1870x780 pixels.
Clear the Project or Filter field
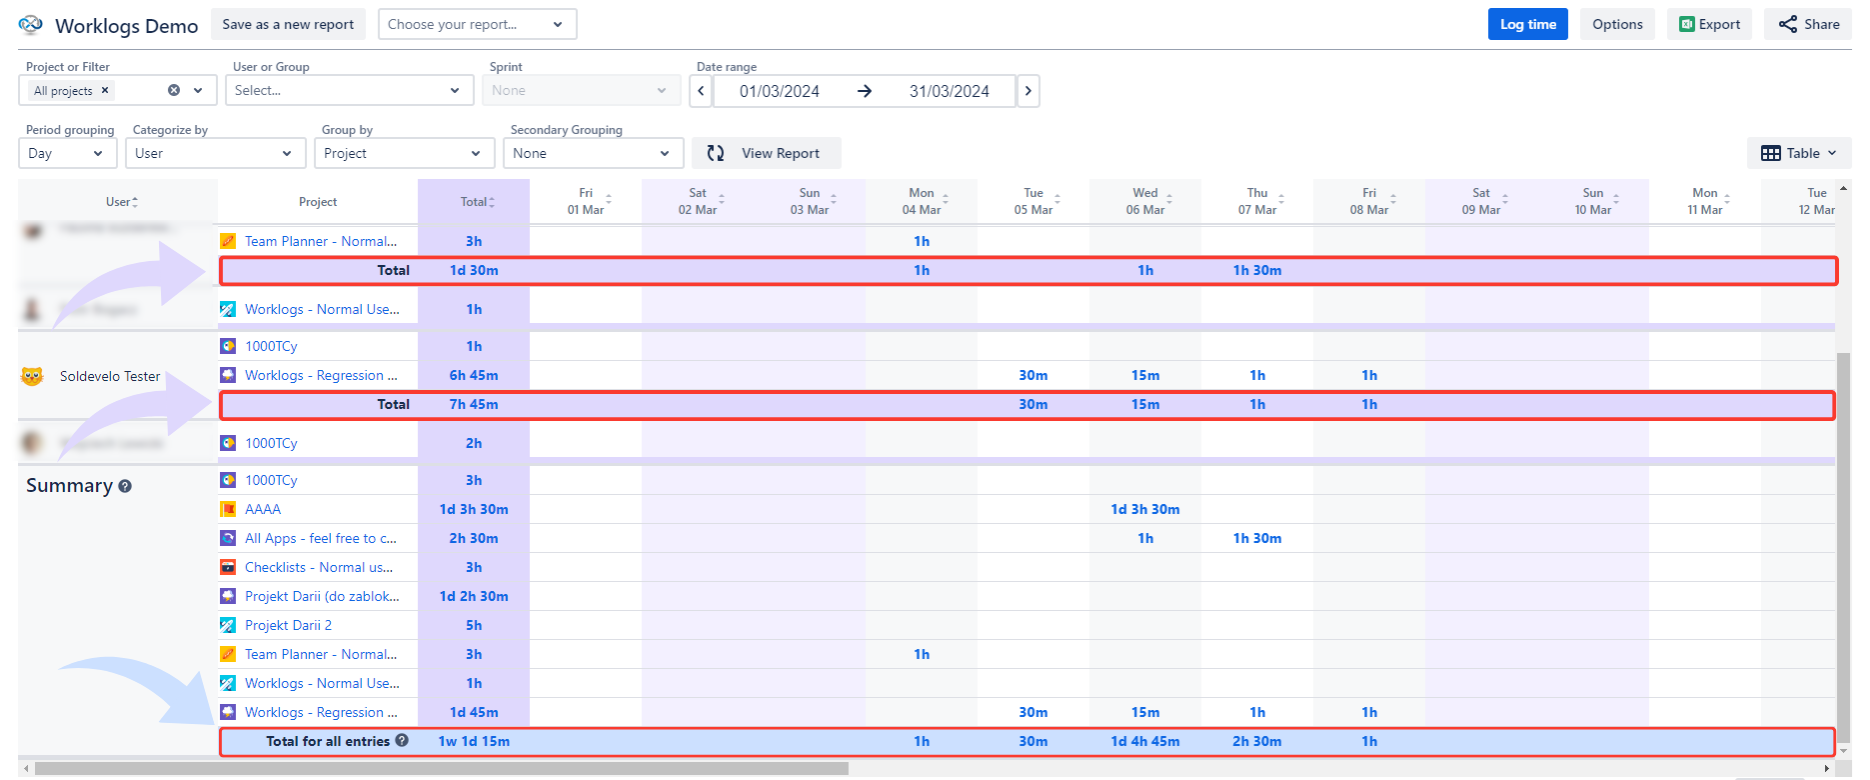click(x=174, y=90)
